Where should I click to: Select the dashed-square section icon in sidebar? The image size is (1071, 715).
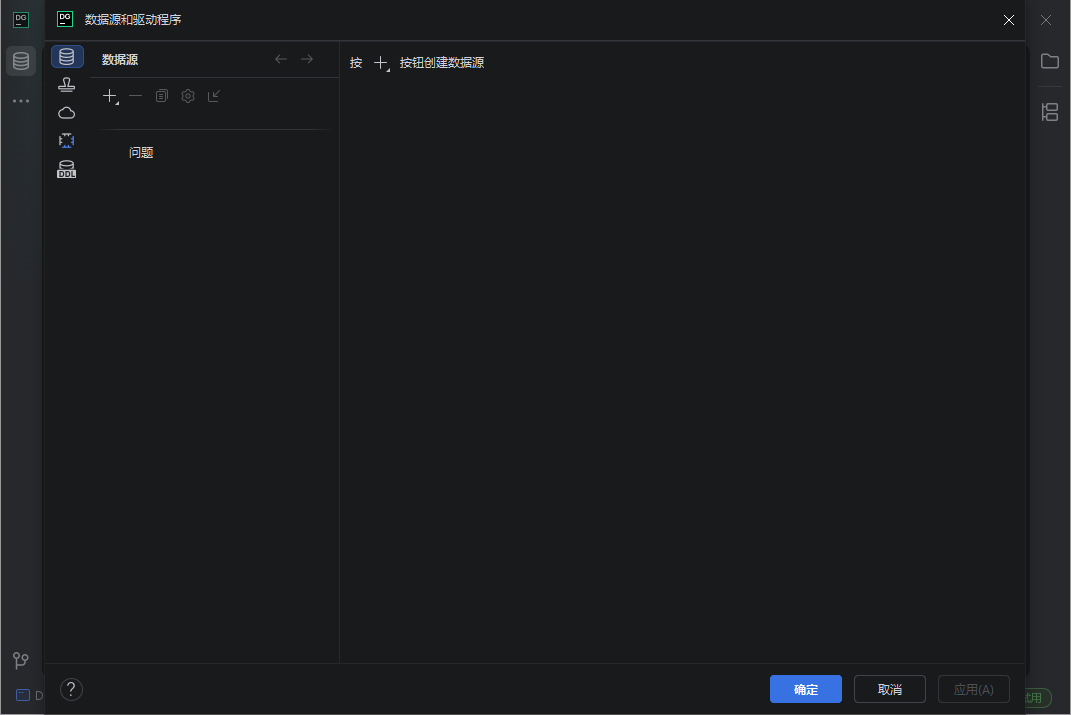click(x=66, y=140)
